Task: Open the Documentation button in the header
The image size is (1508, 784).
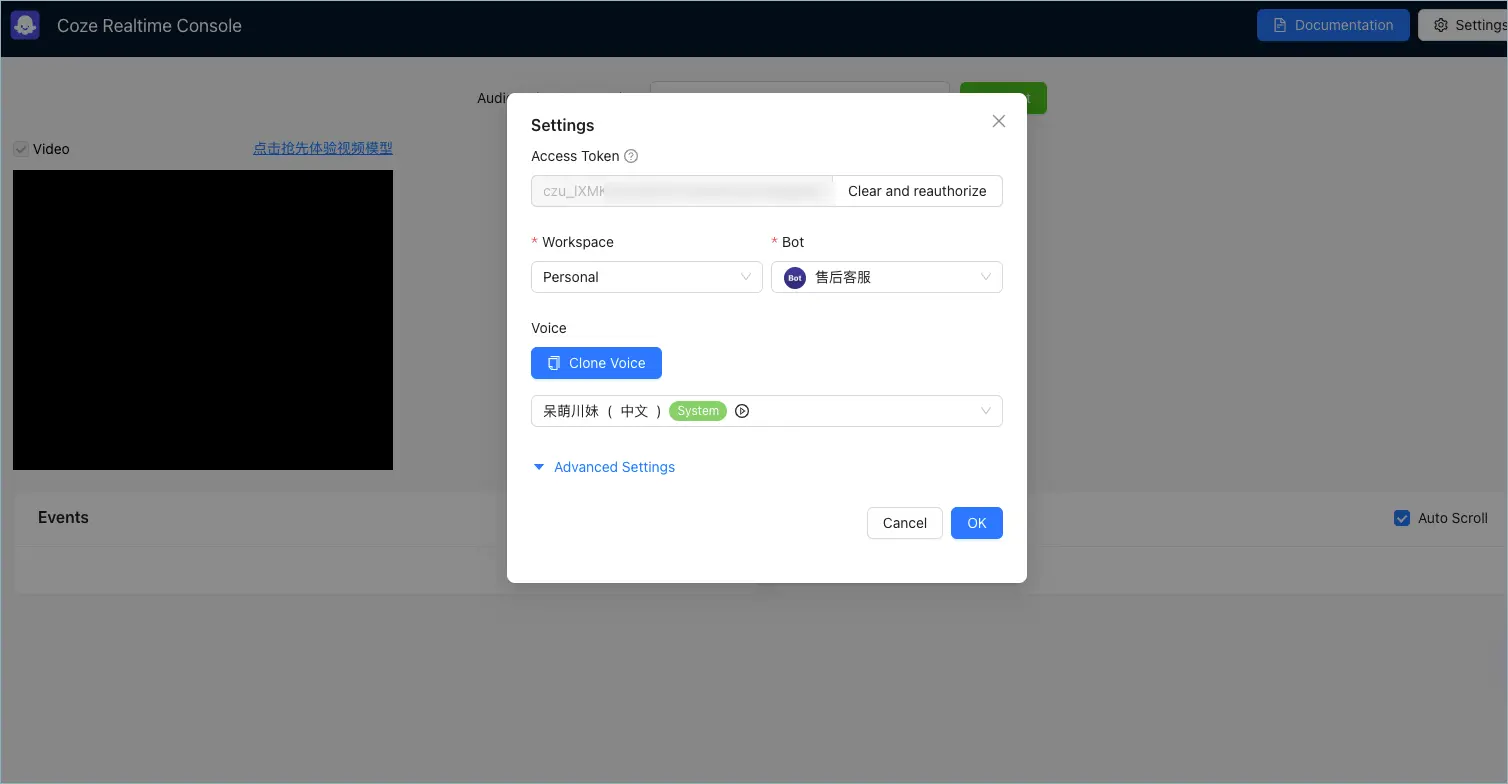Action: [1333, 25]
